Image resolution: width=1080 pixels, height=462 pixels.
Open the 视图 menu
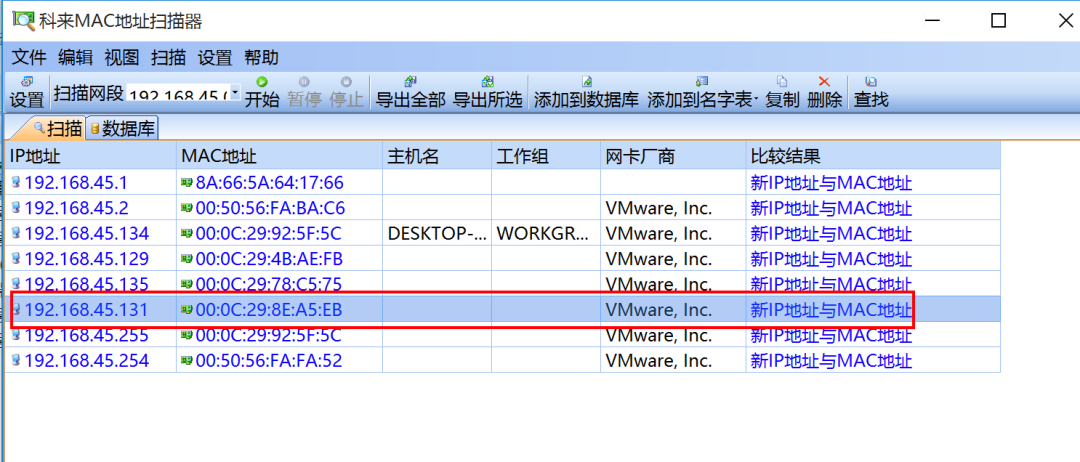point(122,58)
